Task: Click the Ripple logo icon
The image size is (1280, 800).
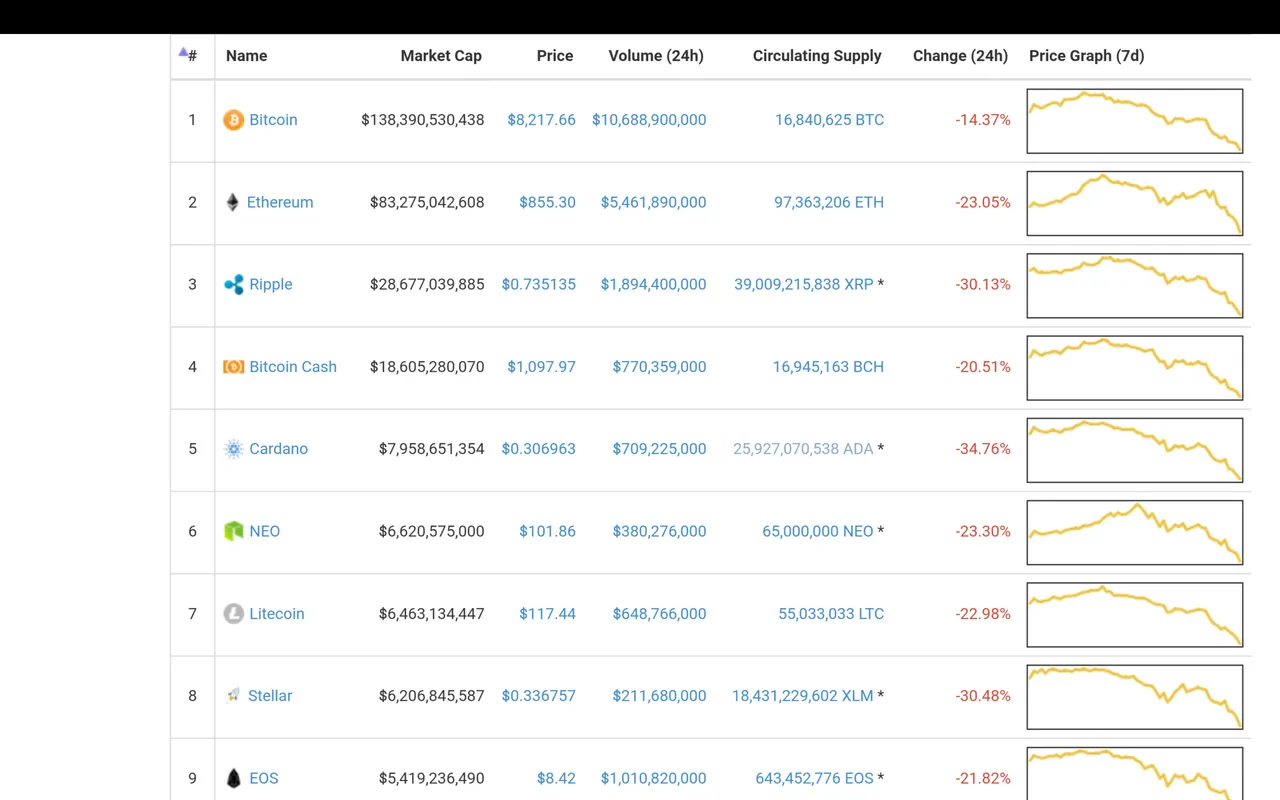Action: pos(233,285)
